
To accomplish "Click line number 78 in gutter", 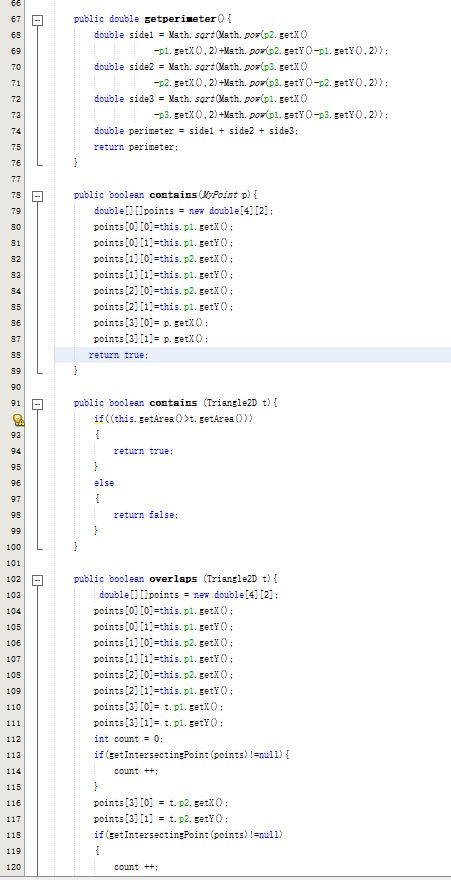I will (x=16, y=195).
